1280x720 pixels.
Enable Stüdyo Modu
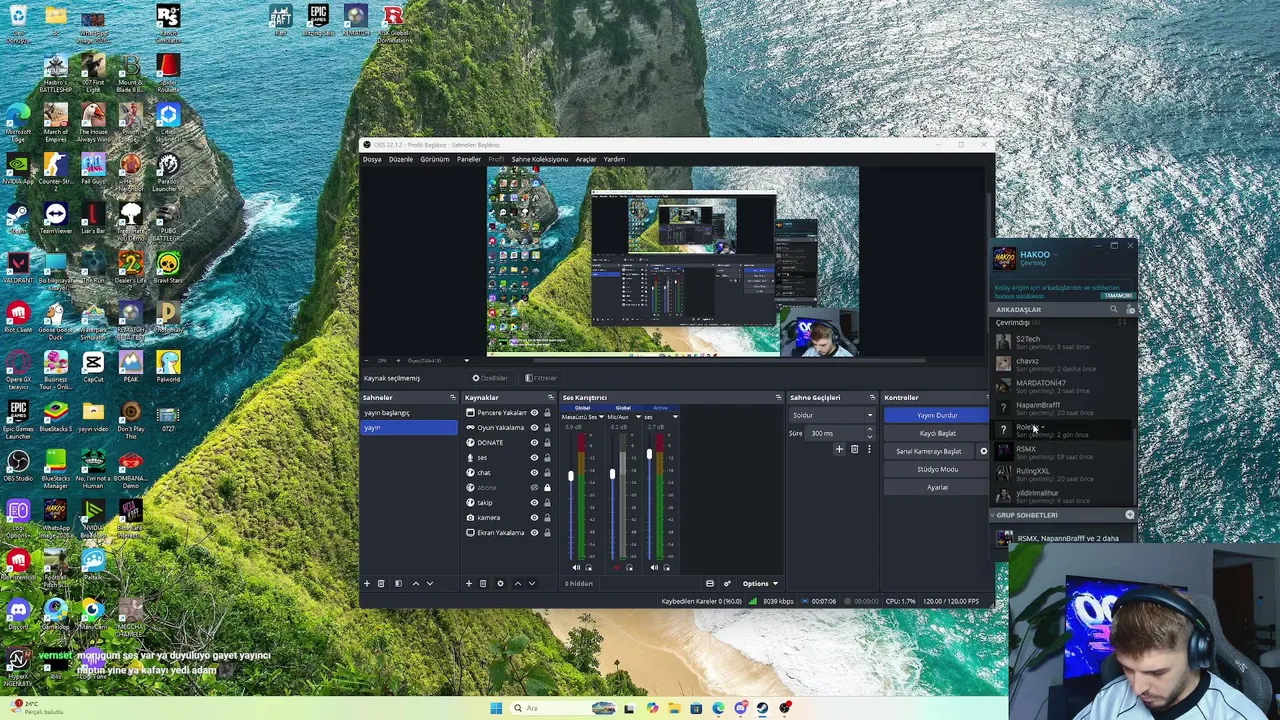(x=937, y=469)
